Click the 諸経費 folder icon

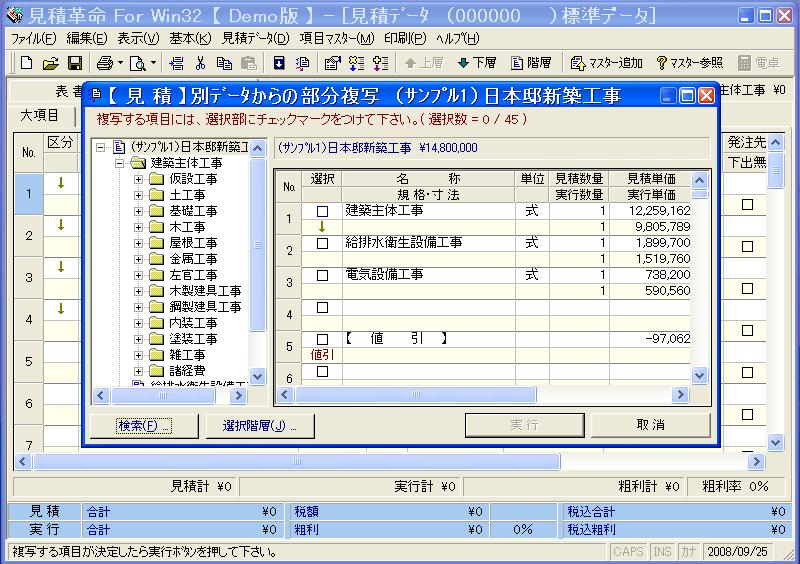point(156,371)
